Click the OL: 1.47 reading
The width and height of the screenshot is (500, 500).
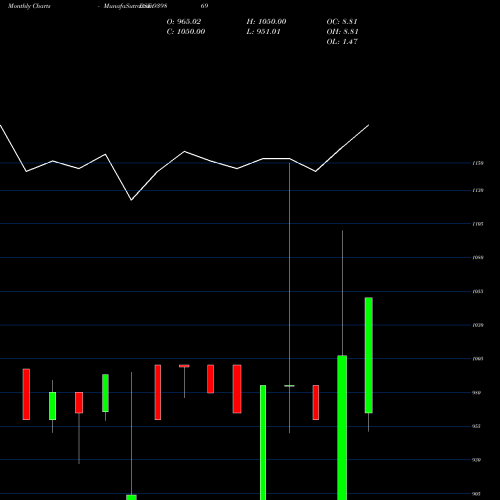342,42
